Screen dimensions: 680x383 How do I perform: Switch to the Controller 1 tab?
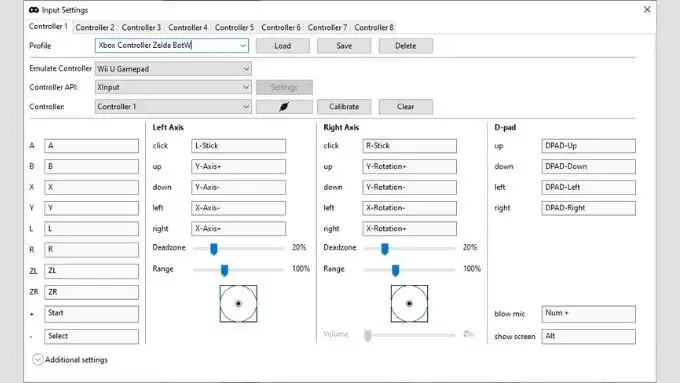tap(48, 26)
